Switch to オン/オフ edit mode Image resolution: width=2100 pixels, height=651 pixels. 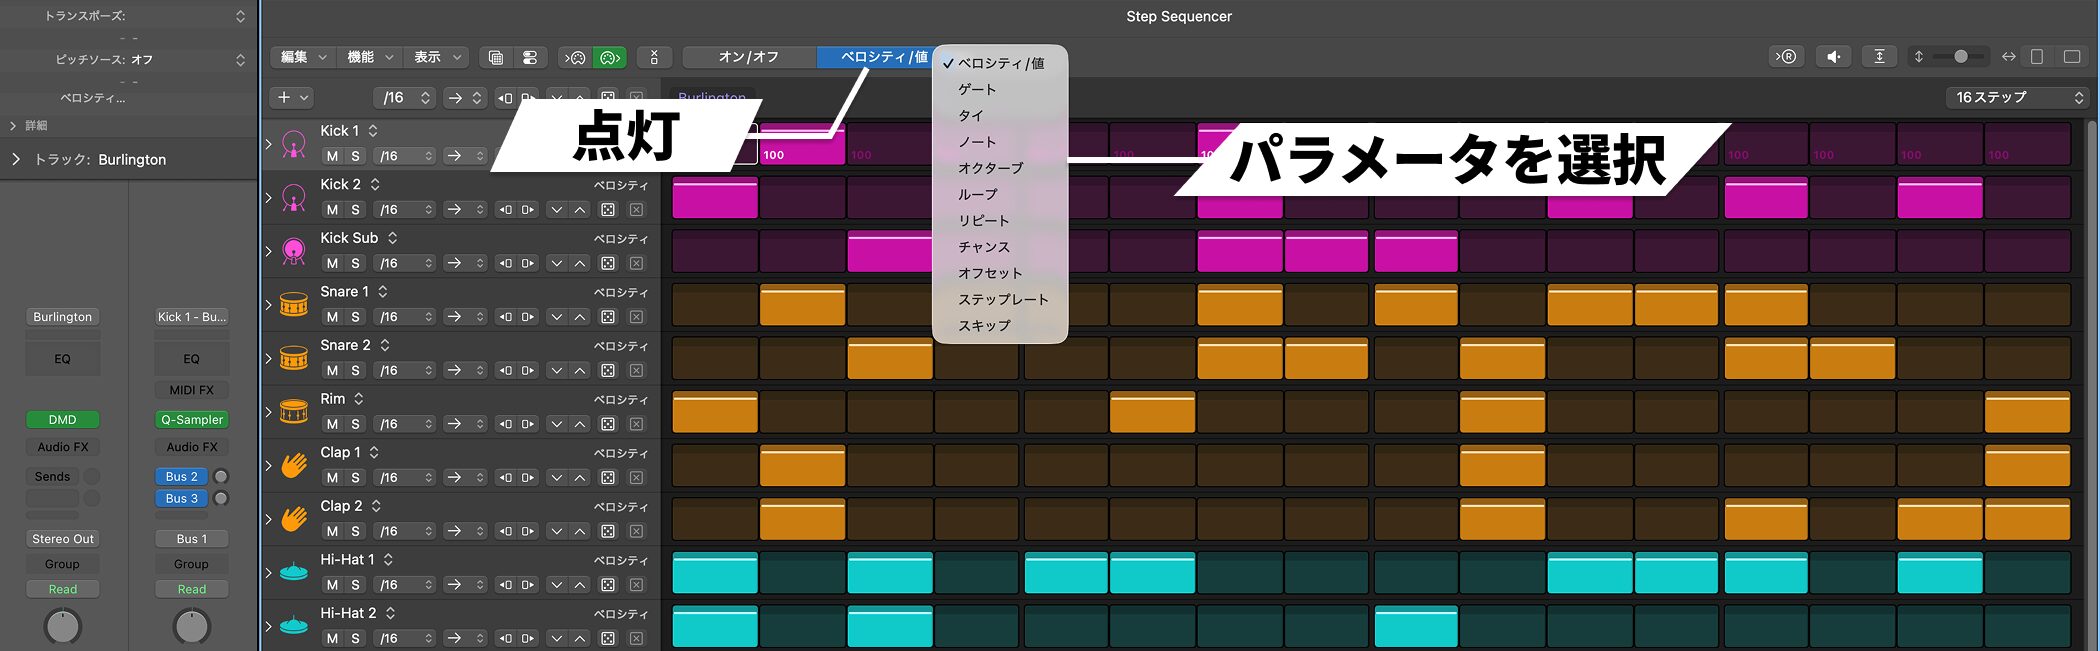click(748, 57)
